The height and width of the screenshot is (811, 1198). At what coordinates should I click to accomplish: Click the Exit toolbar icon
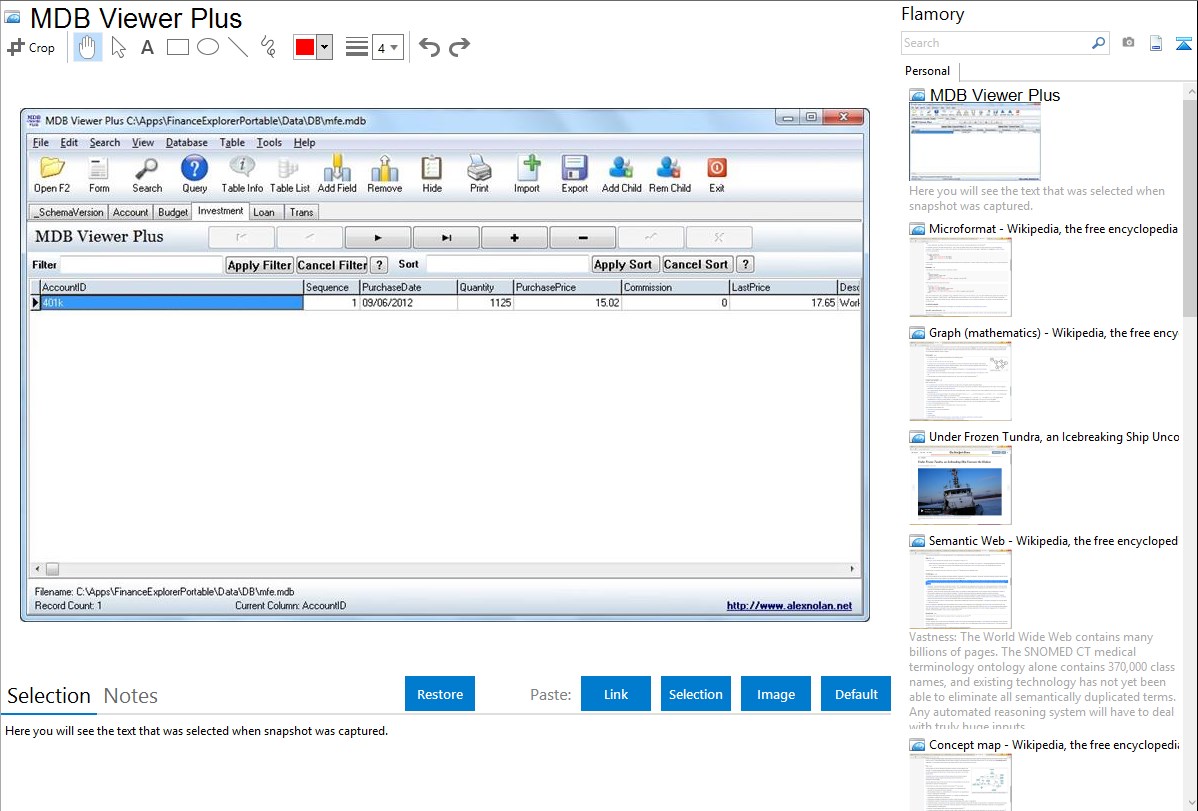pos(717,174)
